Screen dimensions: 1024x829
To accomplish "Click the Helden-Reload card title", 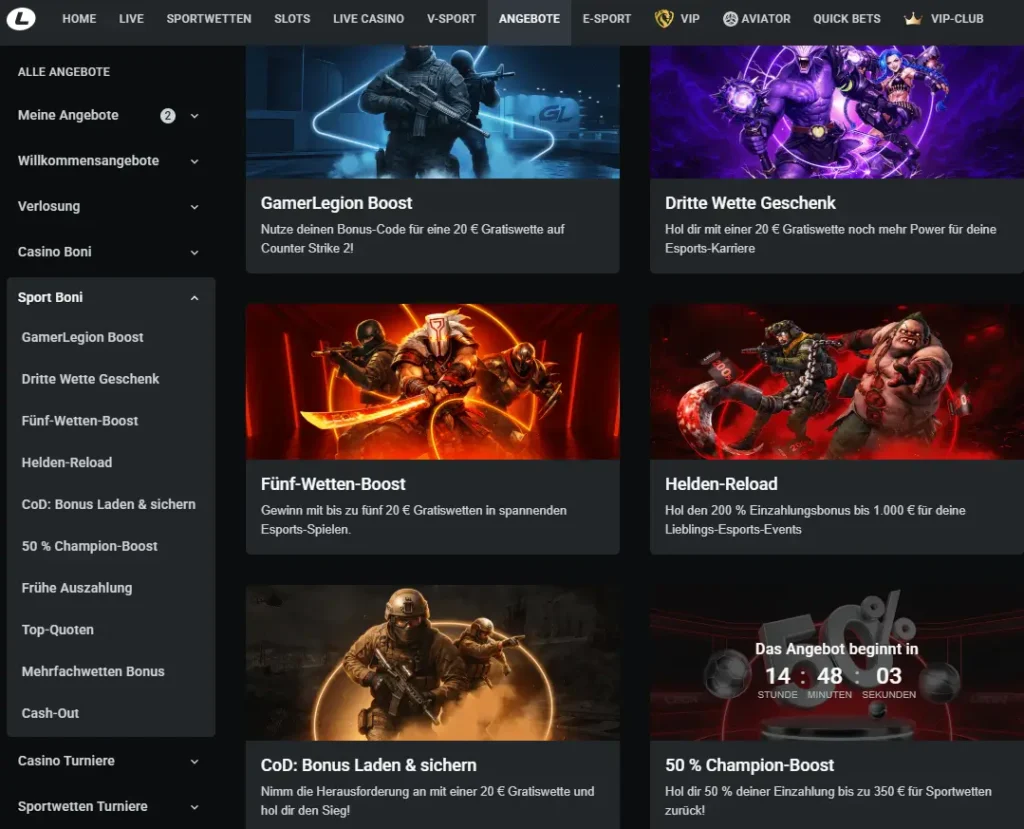I will click(721, 484).
